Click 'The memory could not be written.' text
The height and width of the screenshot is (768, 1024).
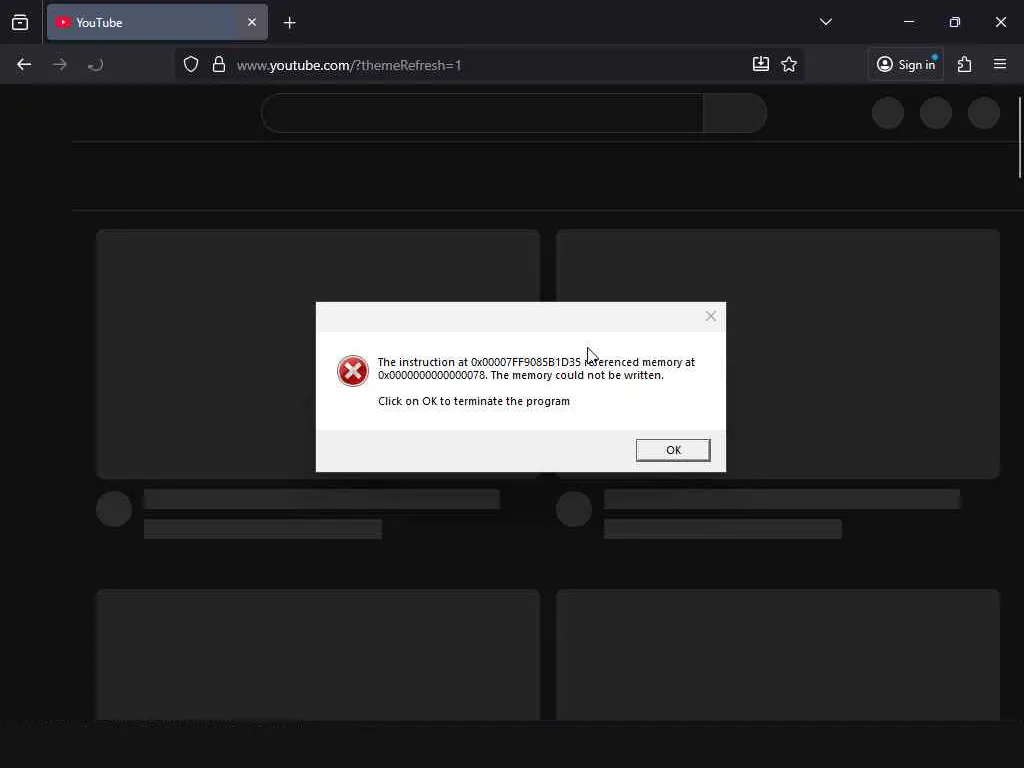[x=577, y=375]
